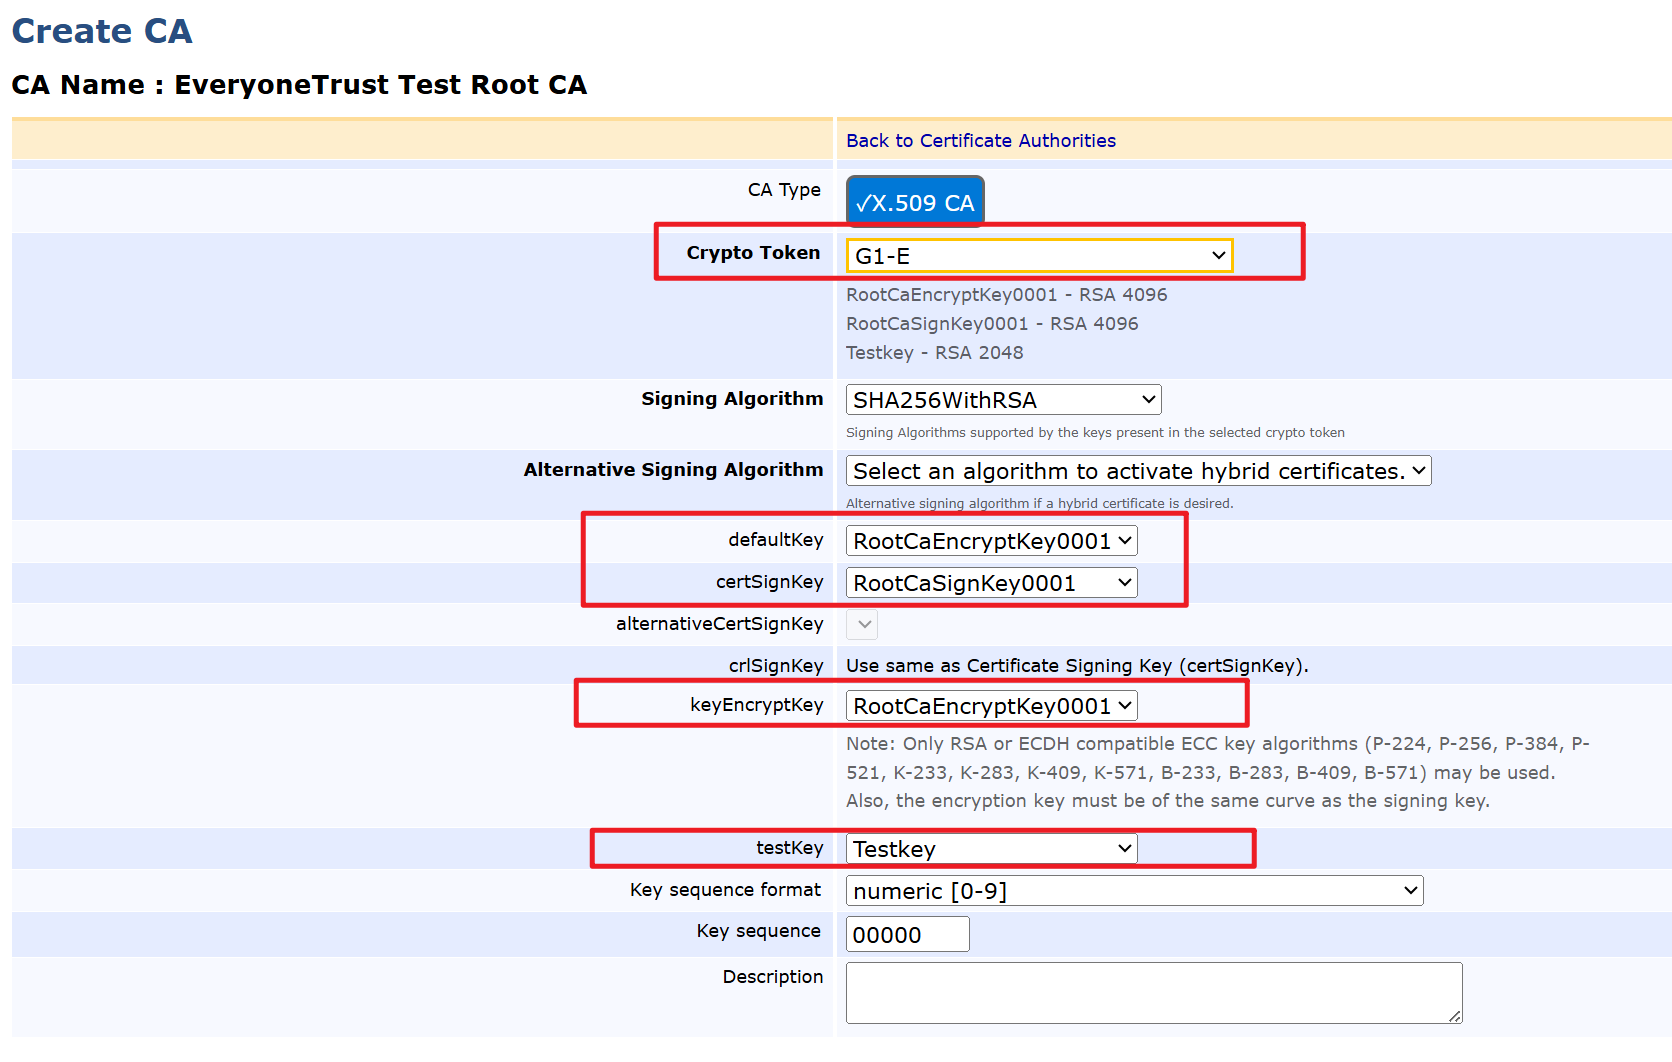Click into the Key sequence field

coord(907,935)
